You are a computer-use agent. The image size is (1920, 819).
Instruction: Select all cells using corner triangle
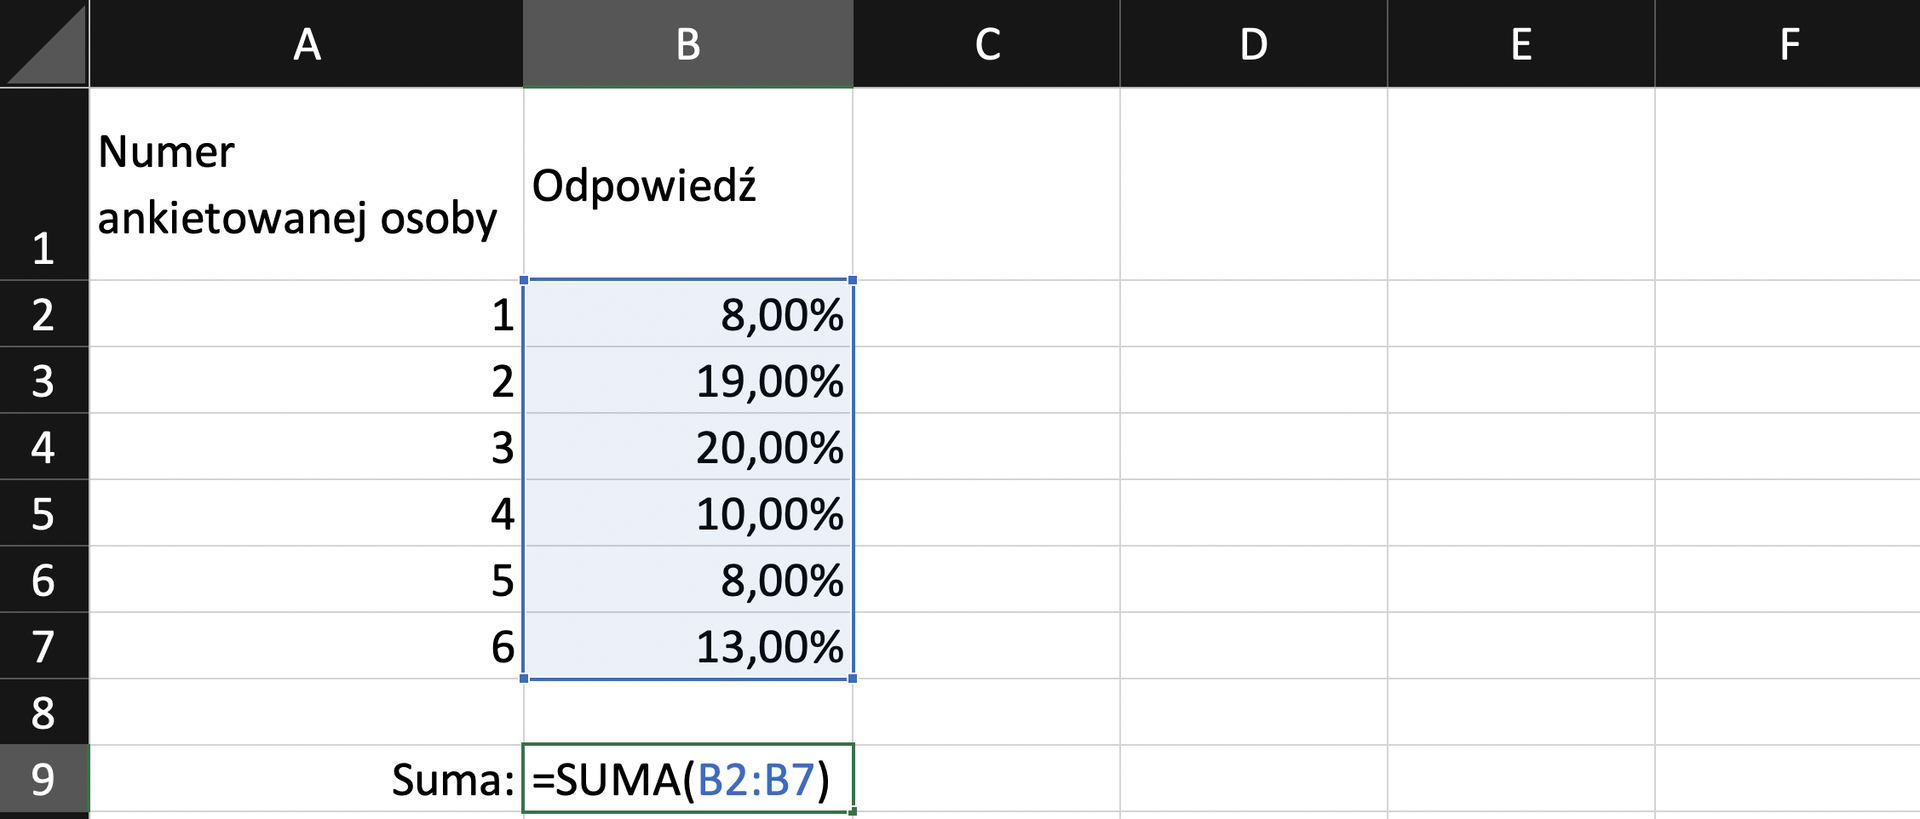tap(45, 43)
